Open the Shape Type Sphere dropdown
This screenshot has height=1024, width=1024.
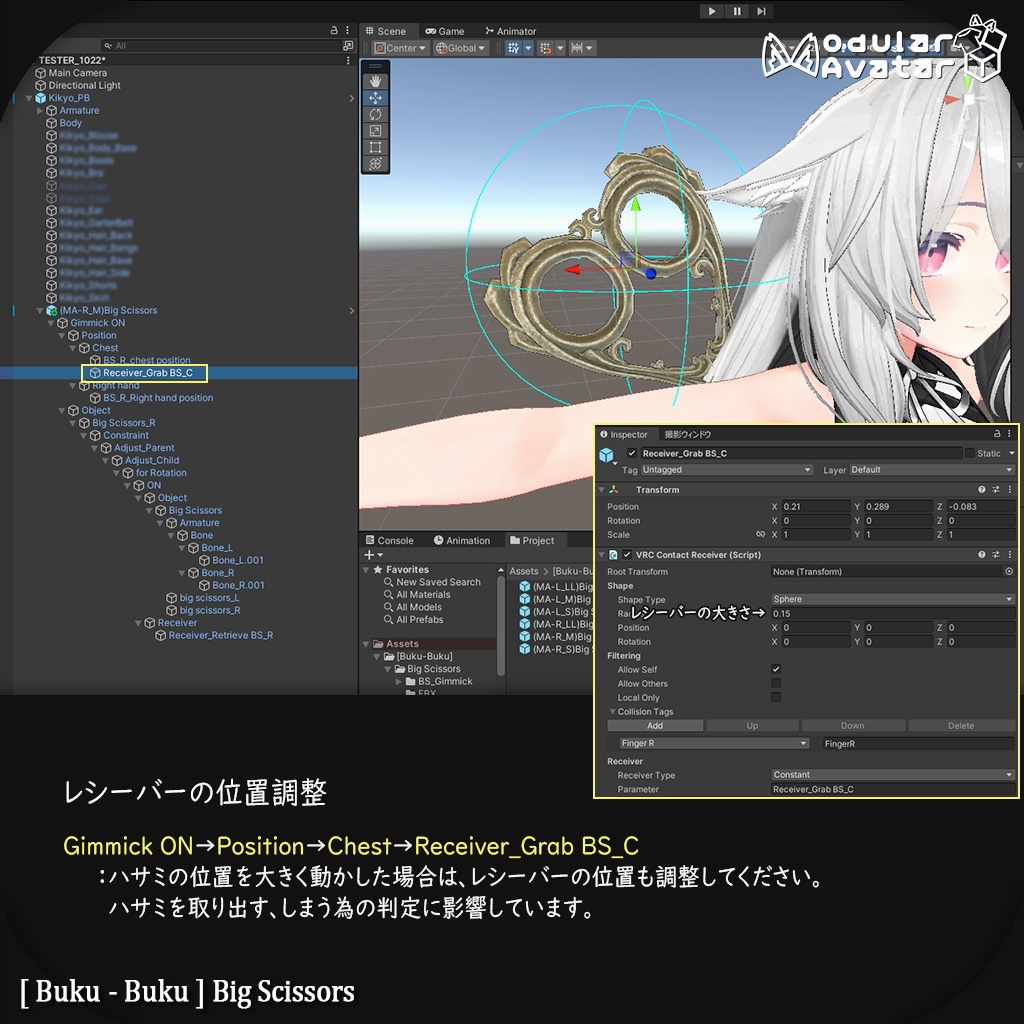(x=890, y=599)
